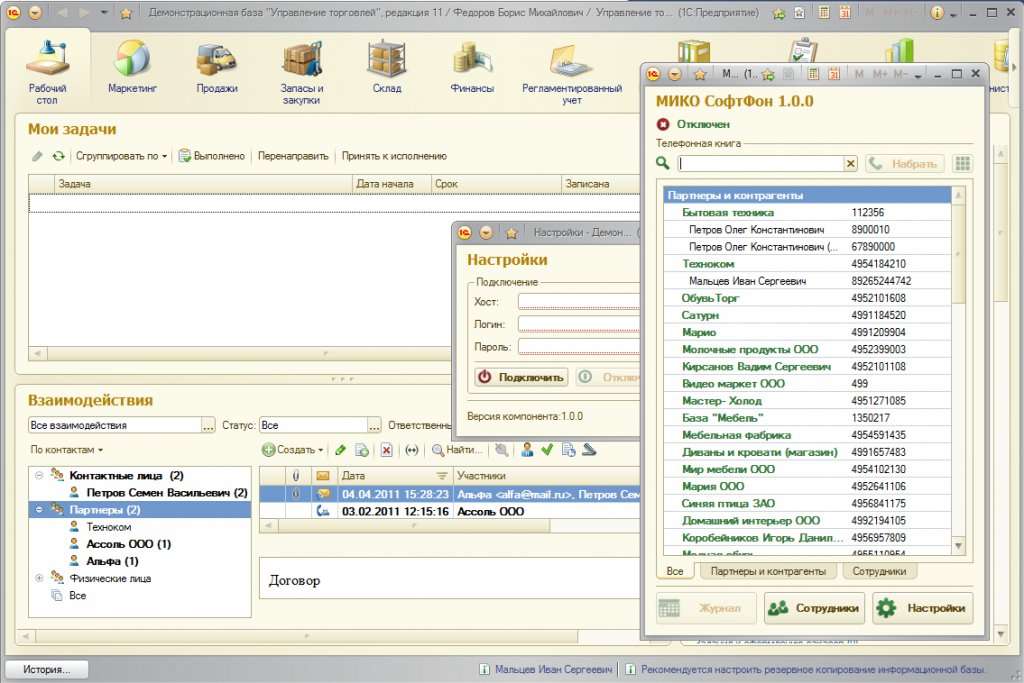Image resolution: width=1024 pixels, height=683 pixels.
Task: Switch to Партнеры и контрагенты tab
Action: (x=767, y=571)
